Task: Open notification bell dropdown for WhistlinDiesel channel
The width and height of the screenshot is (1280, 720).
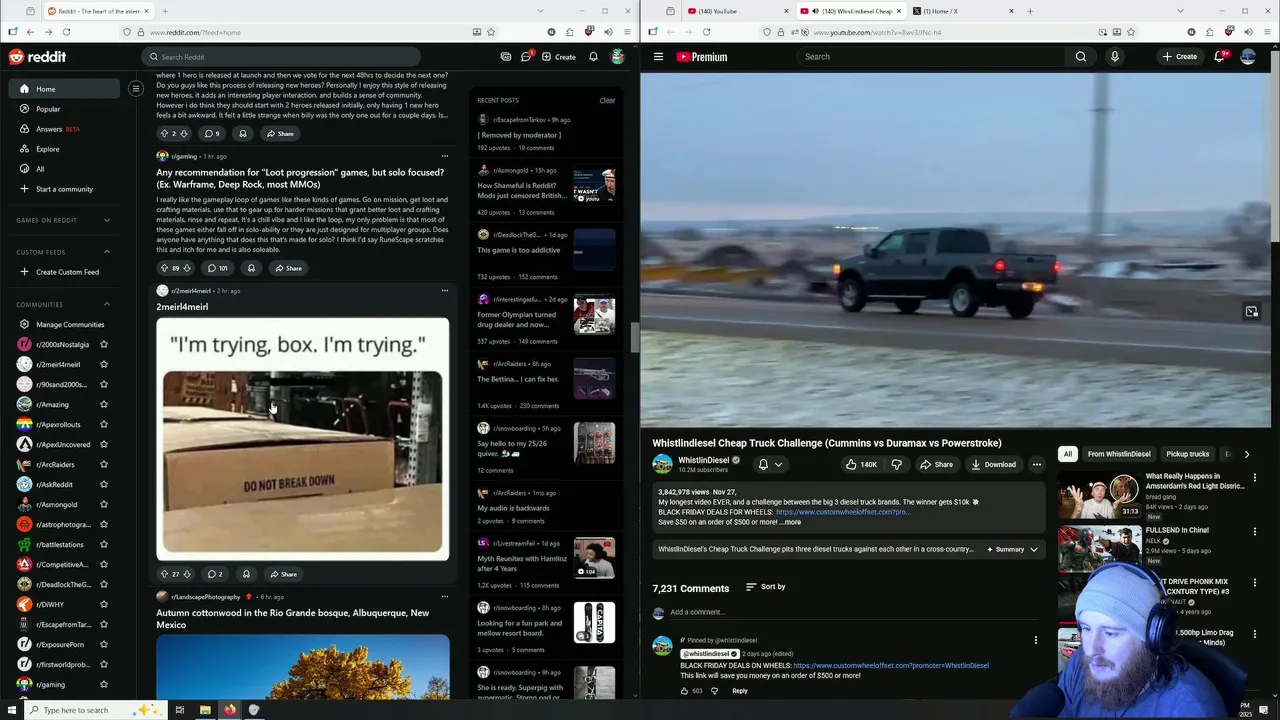Action: click(x=769, y=464)
